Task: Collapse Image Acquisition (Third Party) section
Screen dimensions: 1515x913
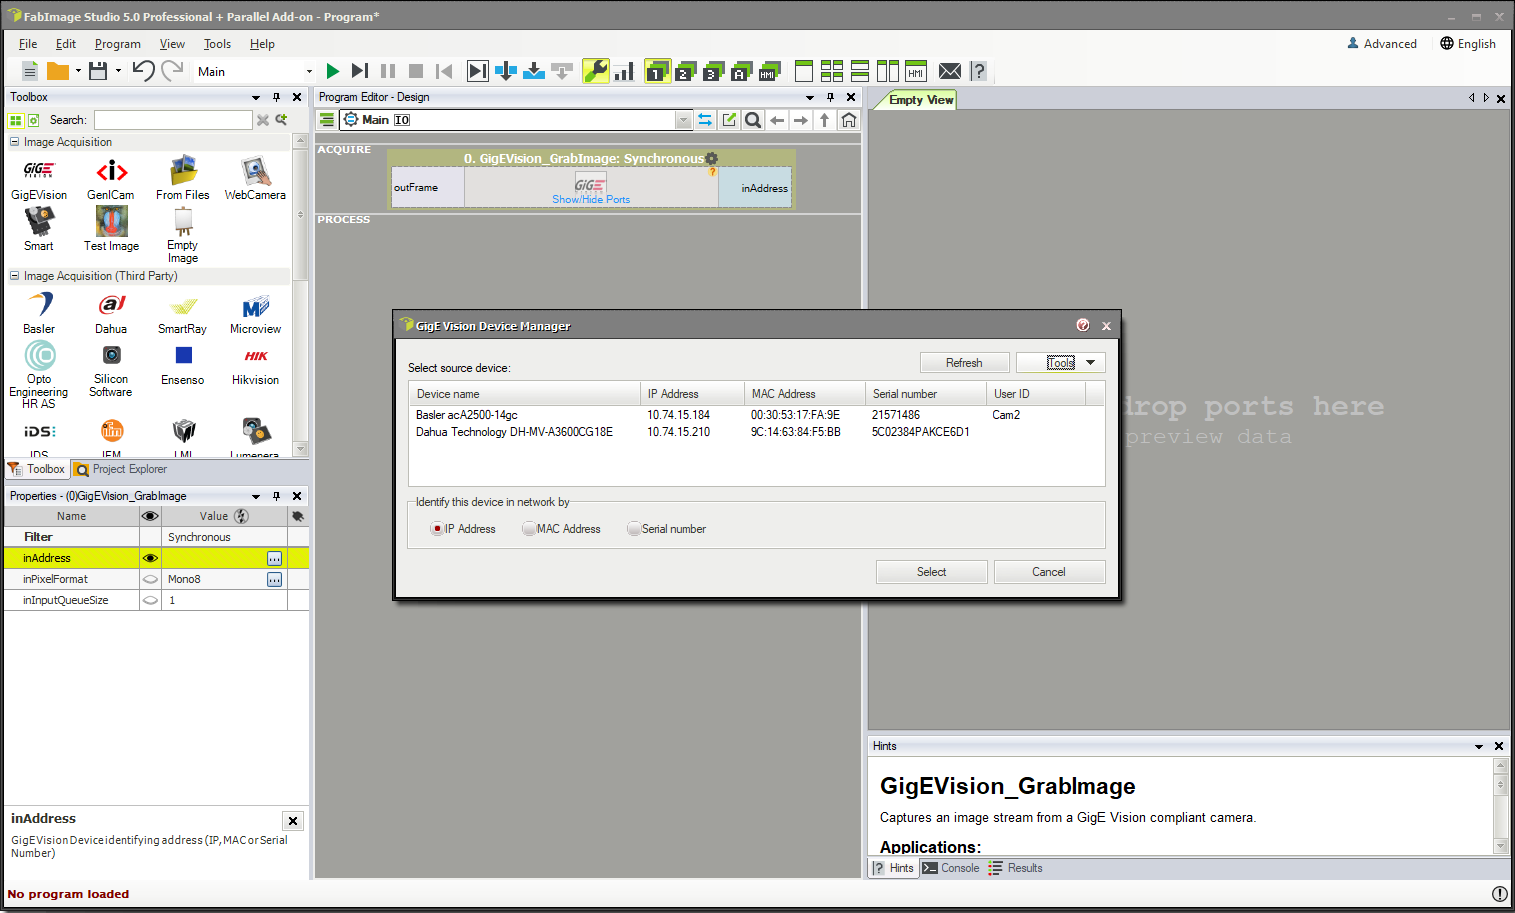Action: [x=15, y=276]
